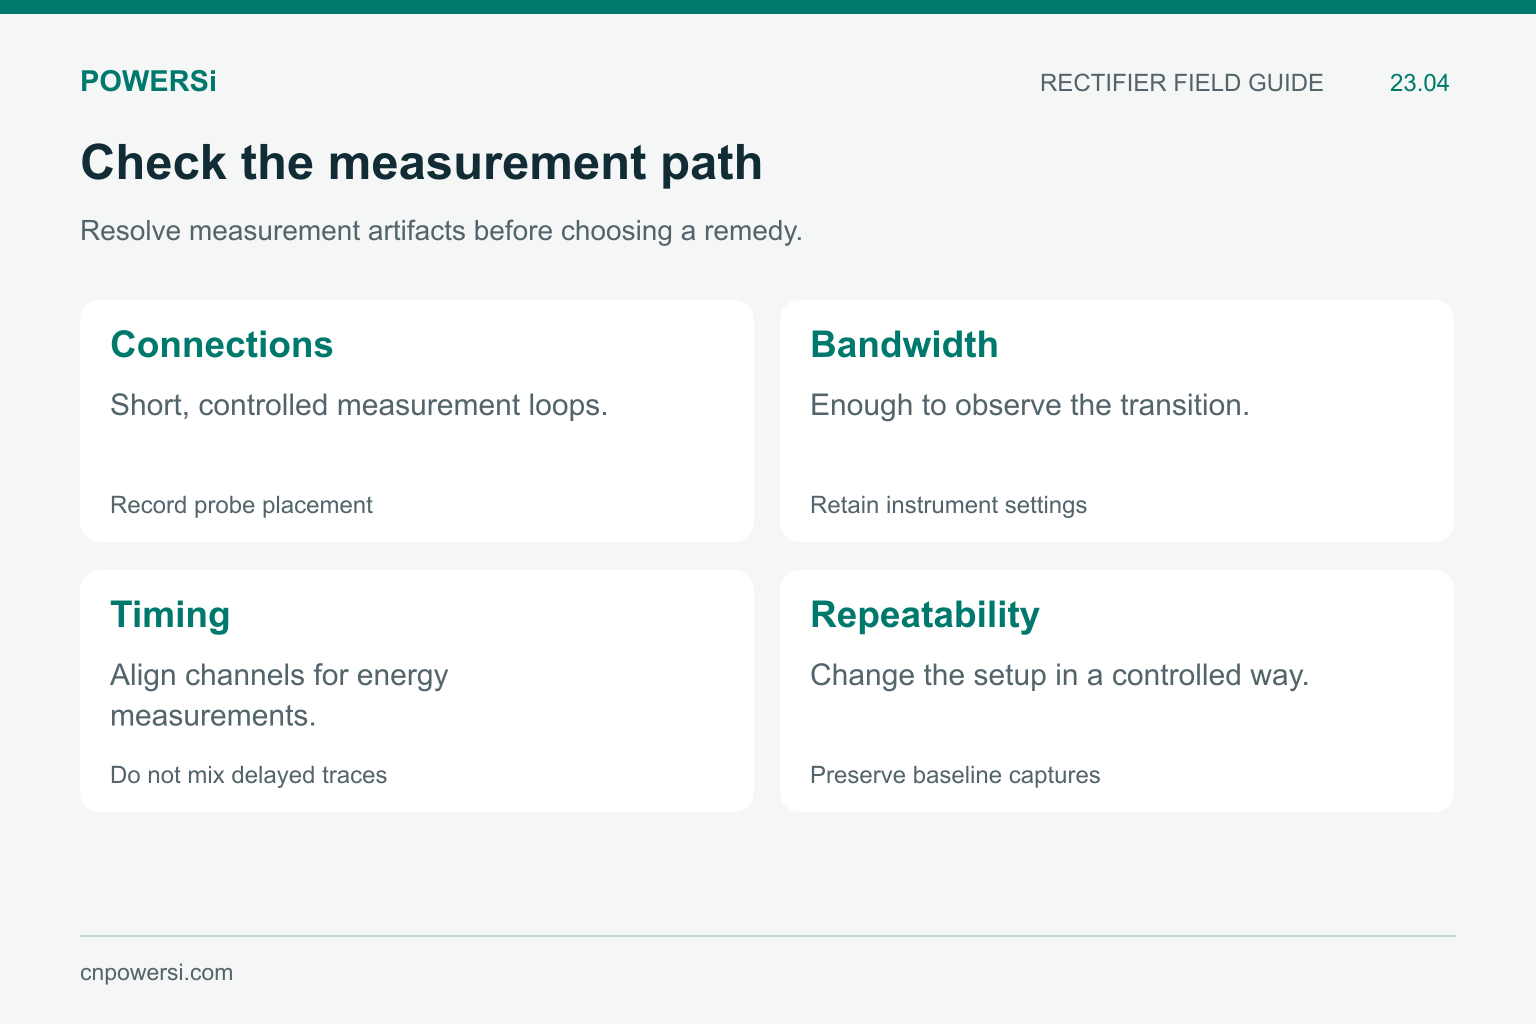Open the cnpowersi.com footer link
This screenshot has width=1536, height=1024.
pos(156,973)
